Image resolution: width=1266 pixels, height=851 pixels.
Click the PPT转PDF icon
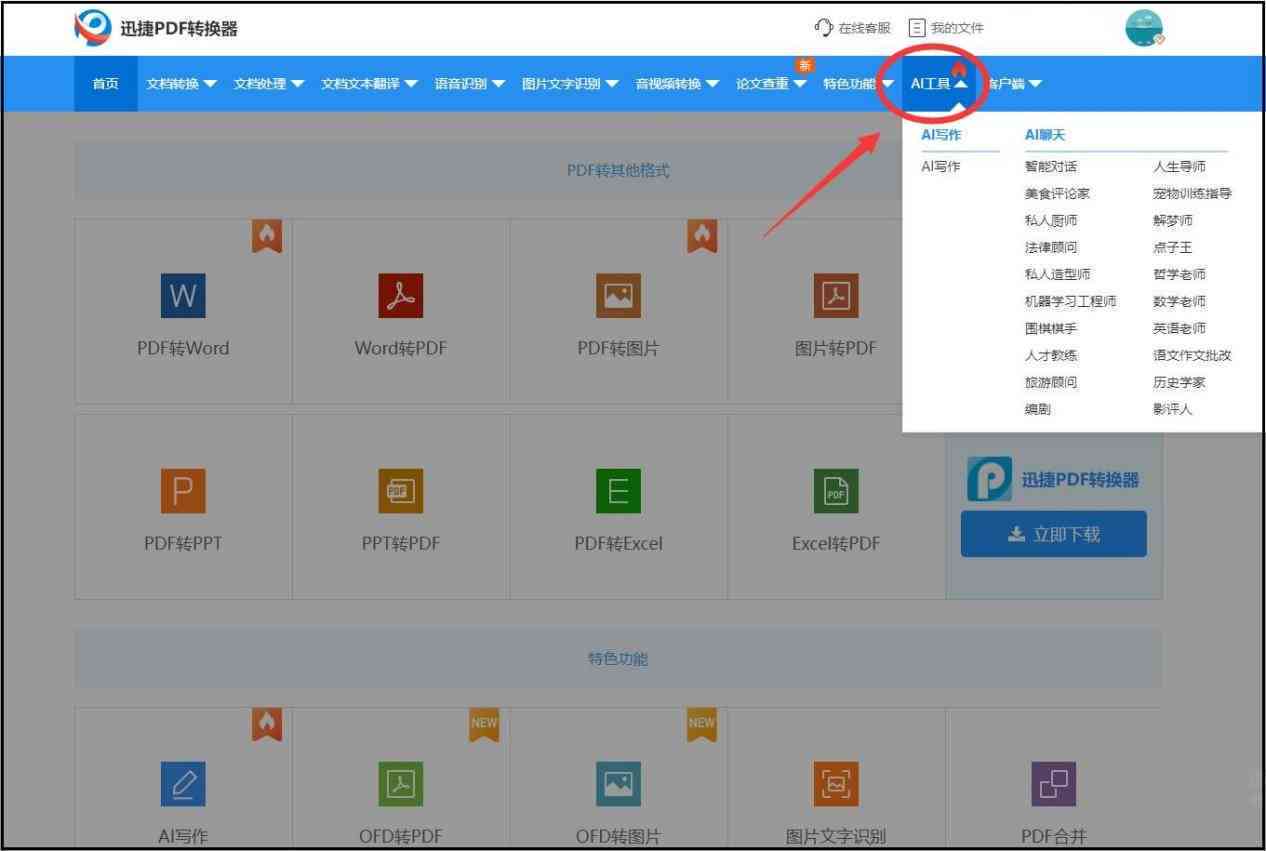[401, 491]
